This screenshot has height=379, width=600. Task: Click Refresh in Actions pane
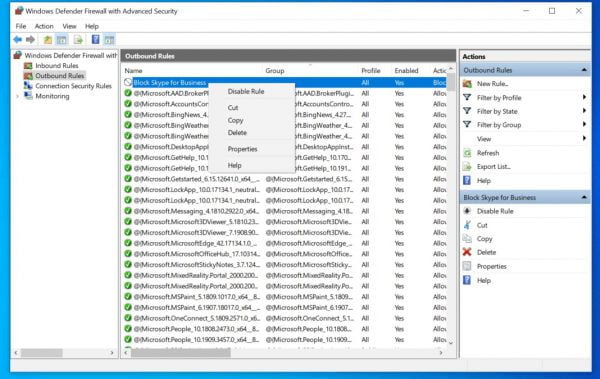[x=488, y=153]
